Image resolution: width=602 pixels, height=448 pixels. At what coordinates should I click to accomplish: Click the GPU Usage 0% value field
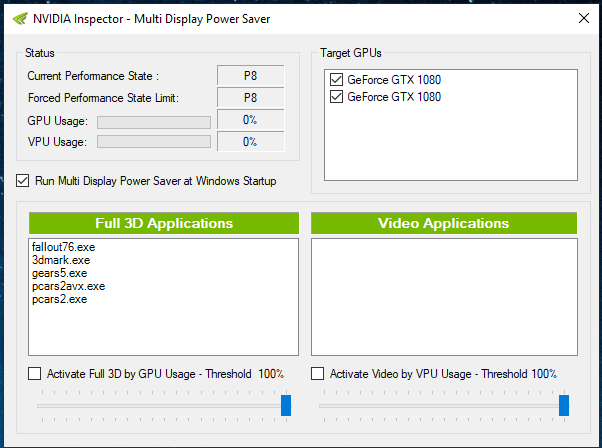coord(251,120)
